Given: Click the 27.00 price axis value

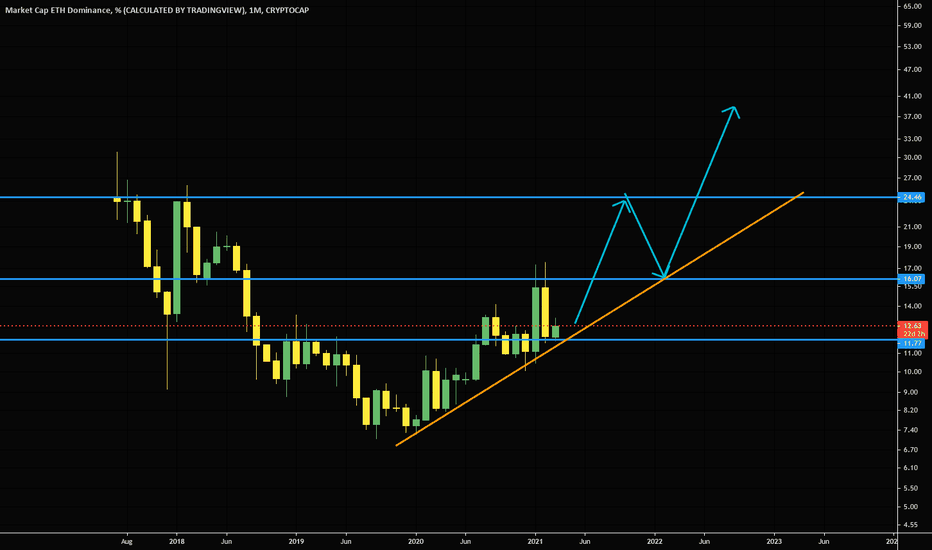Looking at the screenshot, I should [x=912, y=178].
